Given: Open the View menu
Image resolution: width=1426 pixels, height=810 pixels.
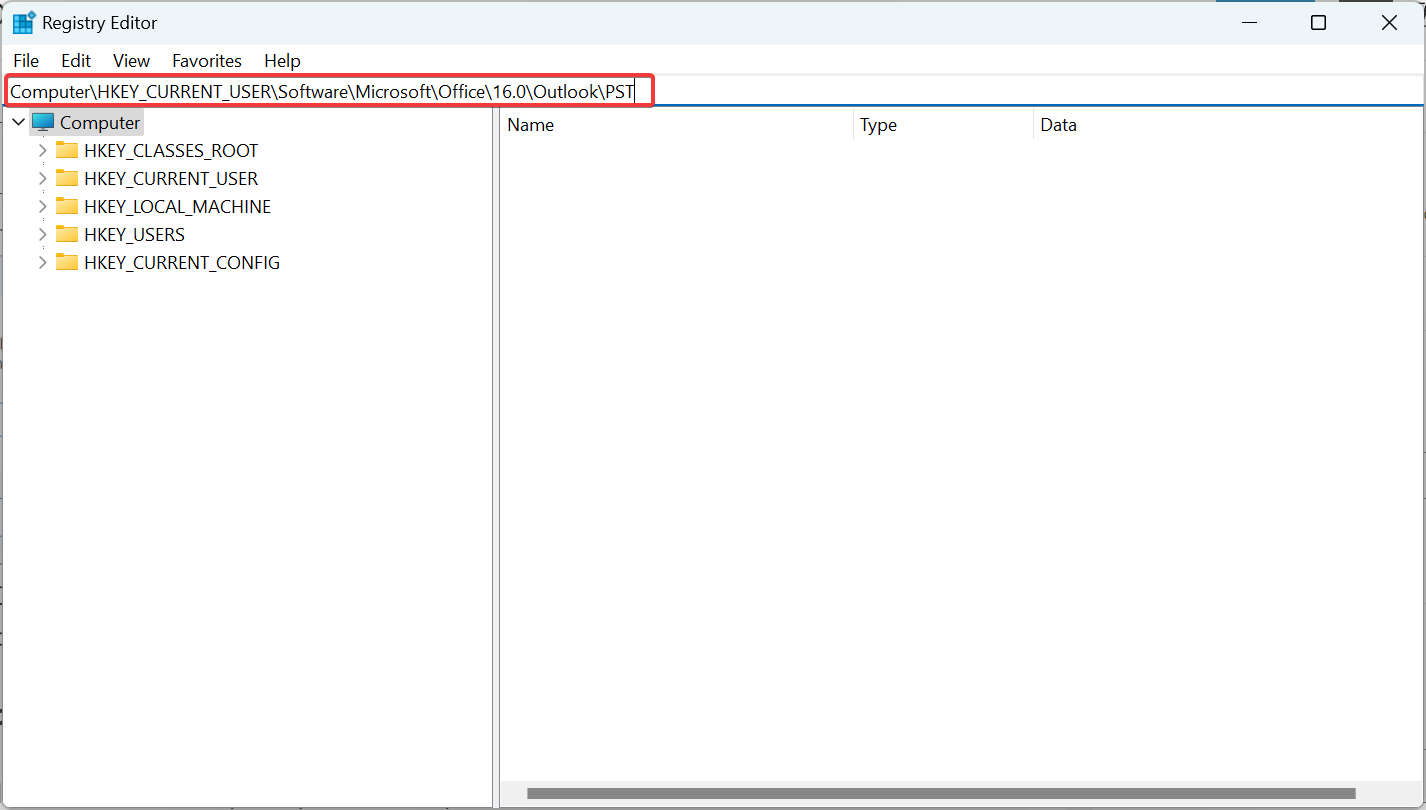Looking at the screenshot, I should point(131,61).
